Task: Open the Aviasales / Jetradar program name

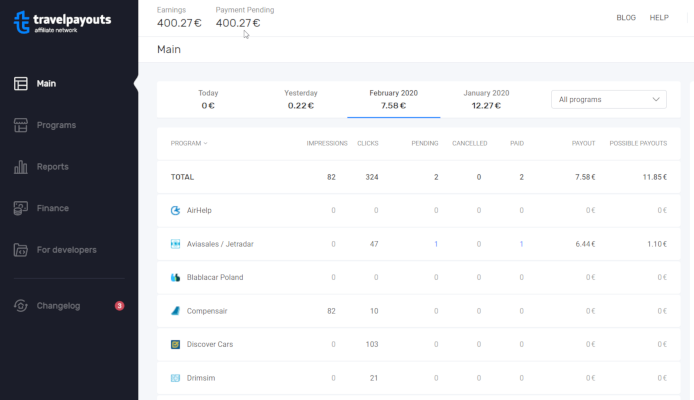Action: click(220, 244)
